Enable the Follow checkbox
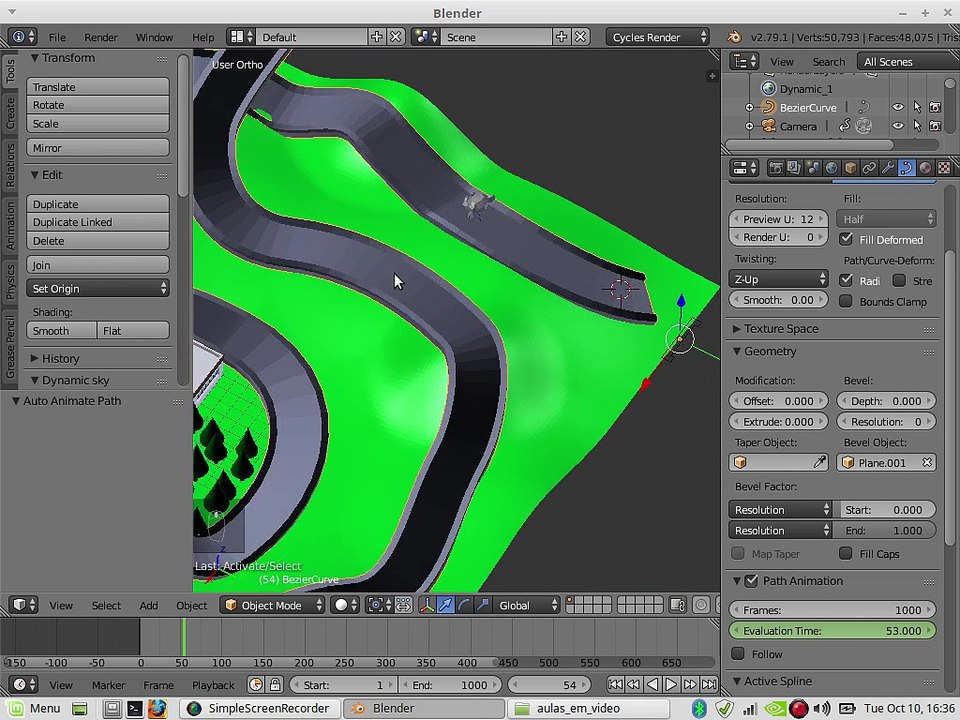The image size is (960, 720). tap(738, 653)
